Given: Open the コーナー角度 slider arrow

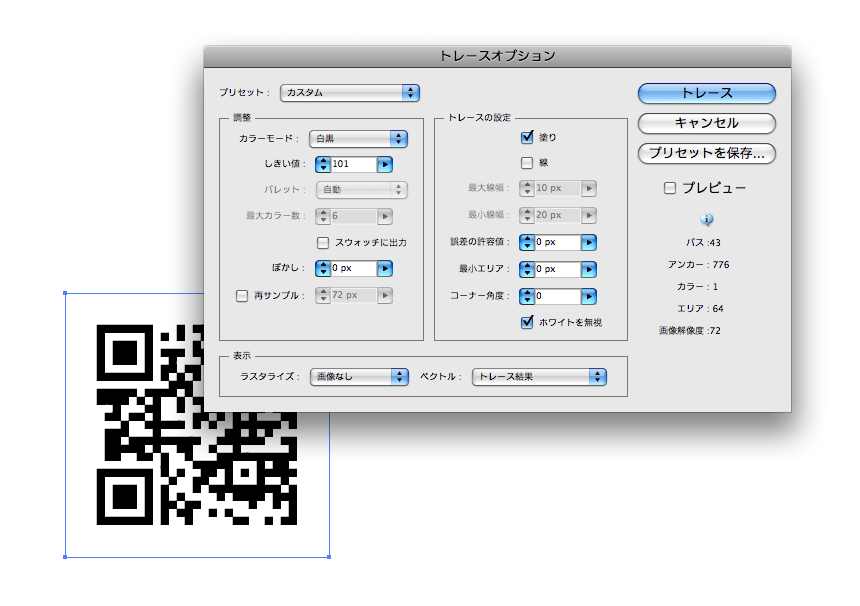Looking at the screenshot, I should pos(589,296).
